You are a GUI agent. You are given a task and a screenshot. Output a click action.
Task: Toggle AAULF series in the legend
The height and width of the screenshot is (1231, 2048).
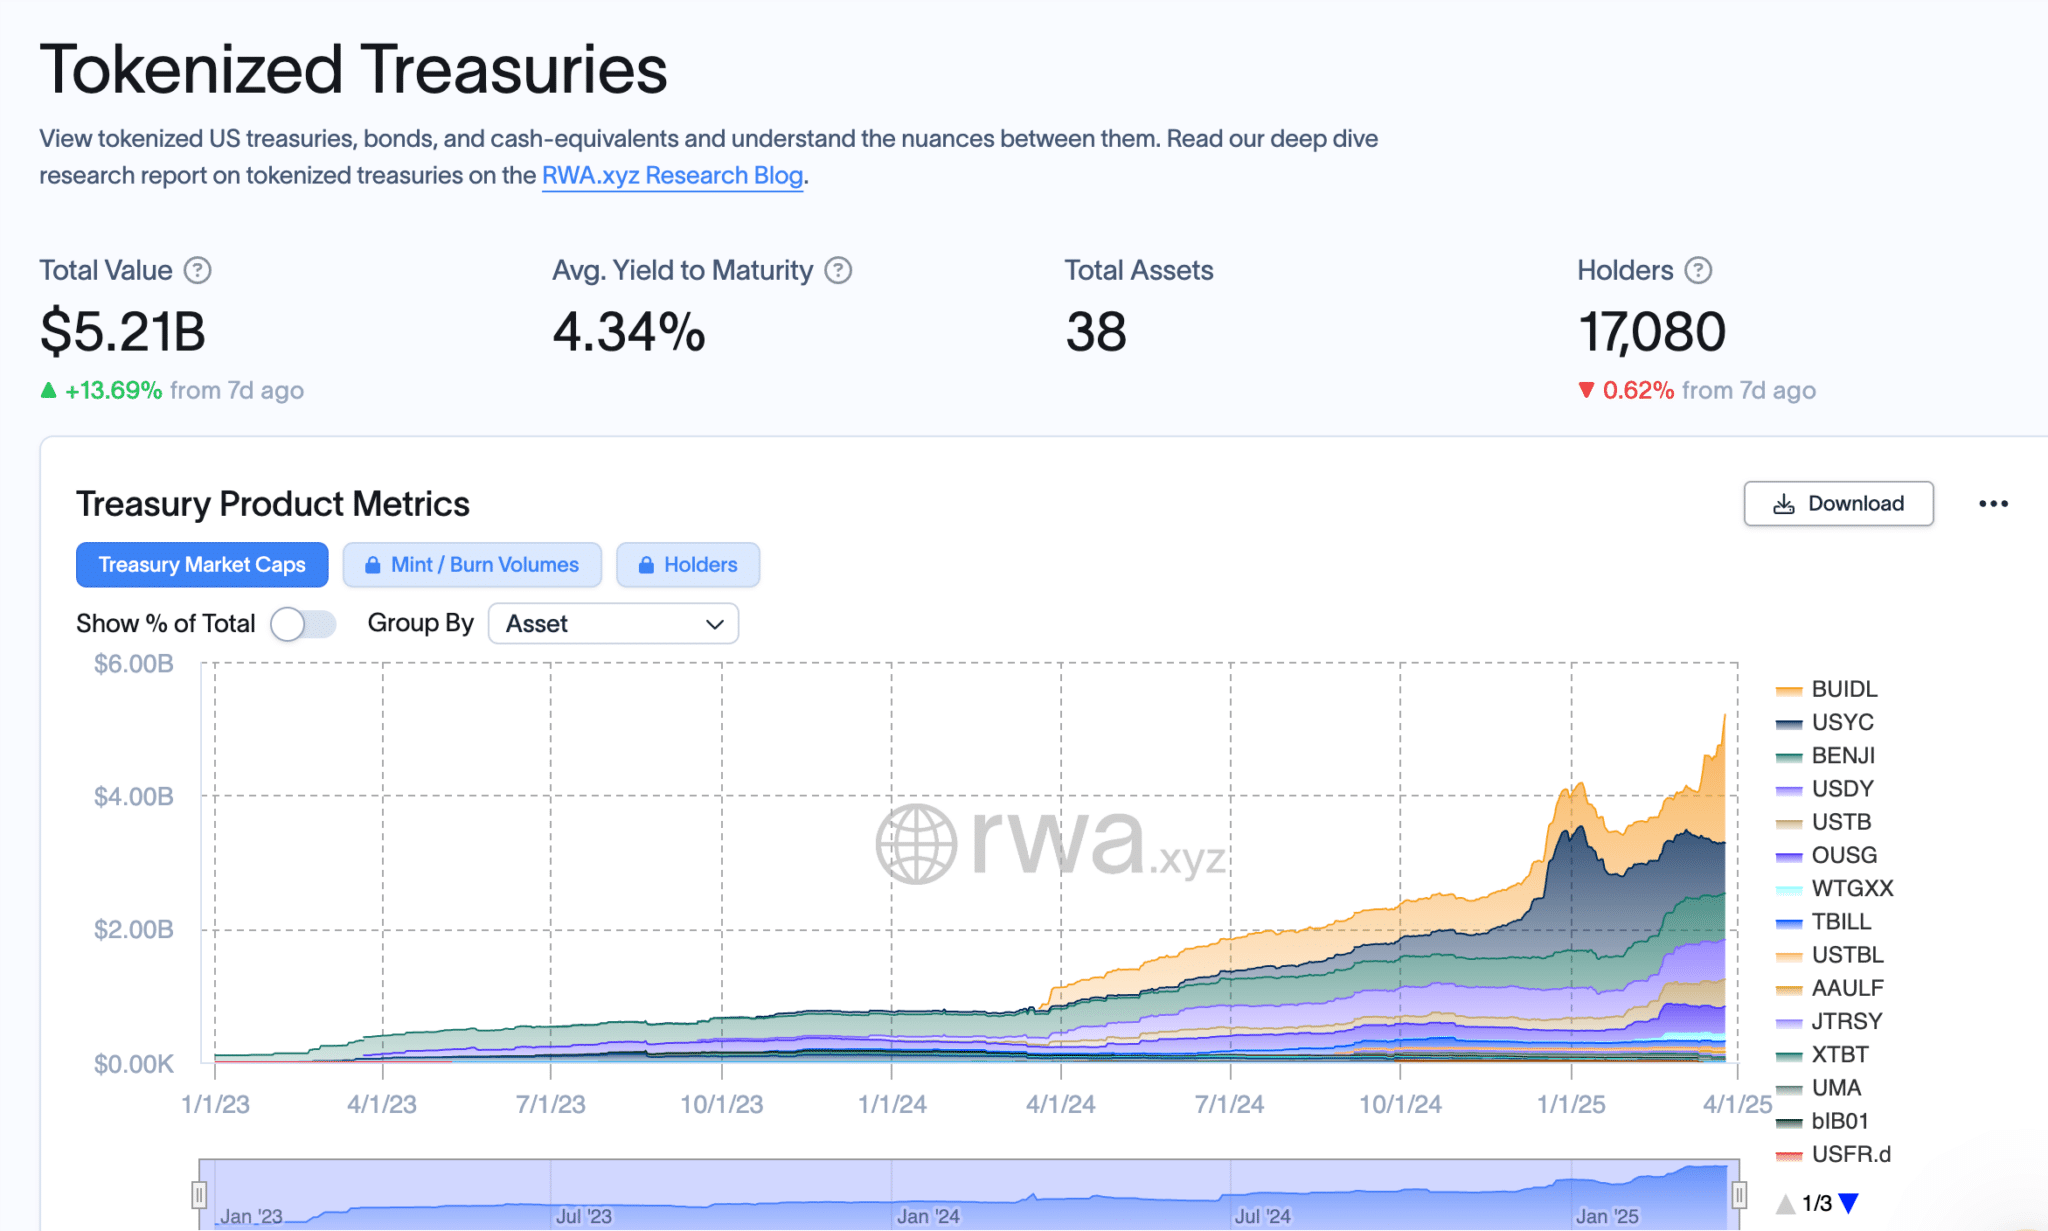tap(1829, 988)
